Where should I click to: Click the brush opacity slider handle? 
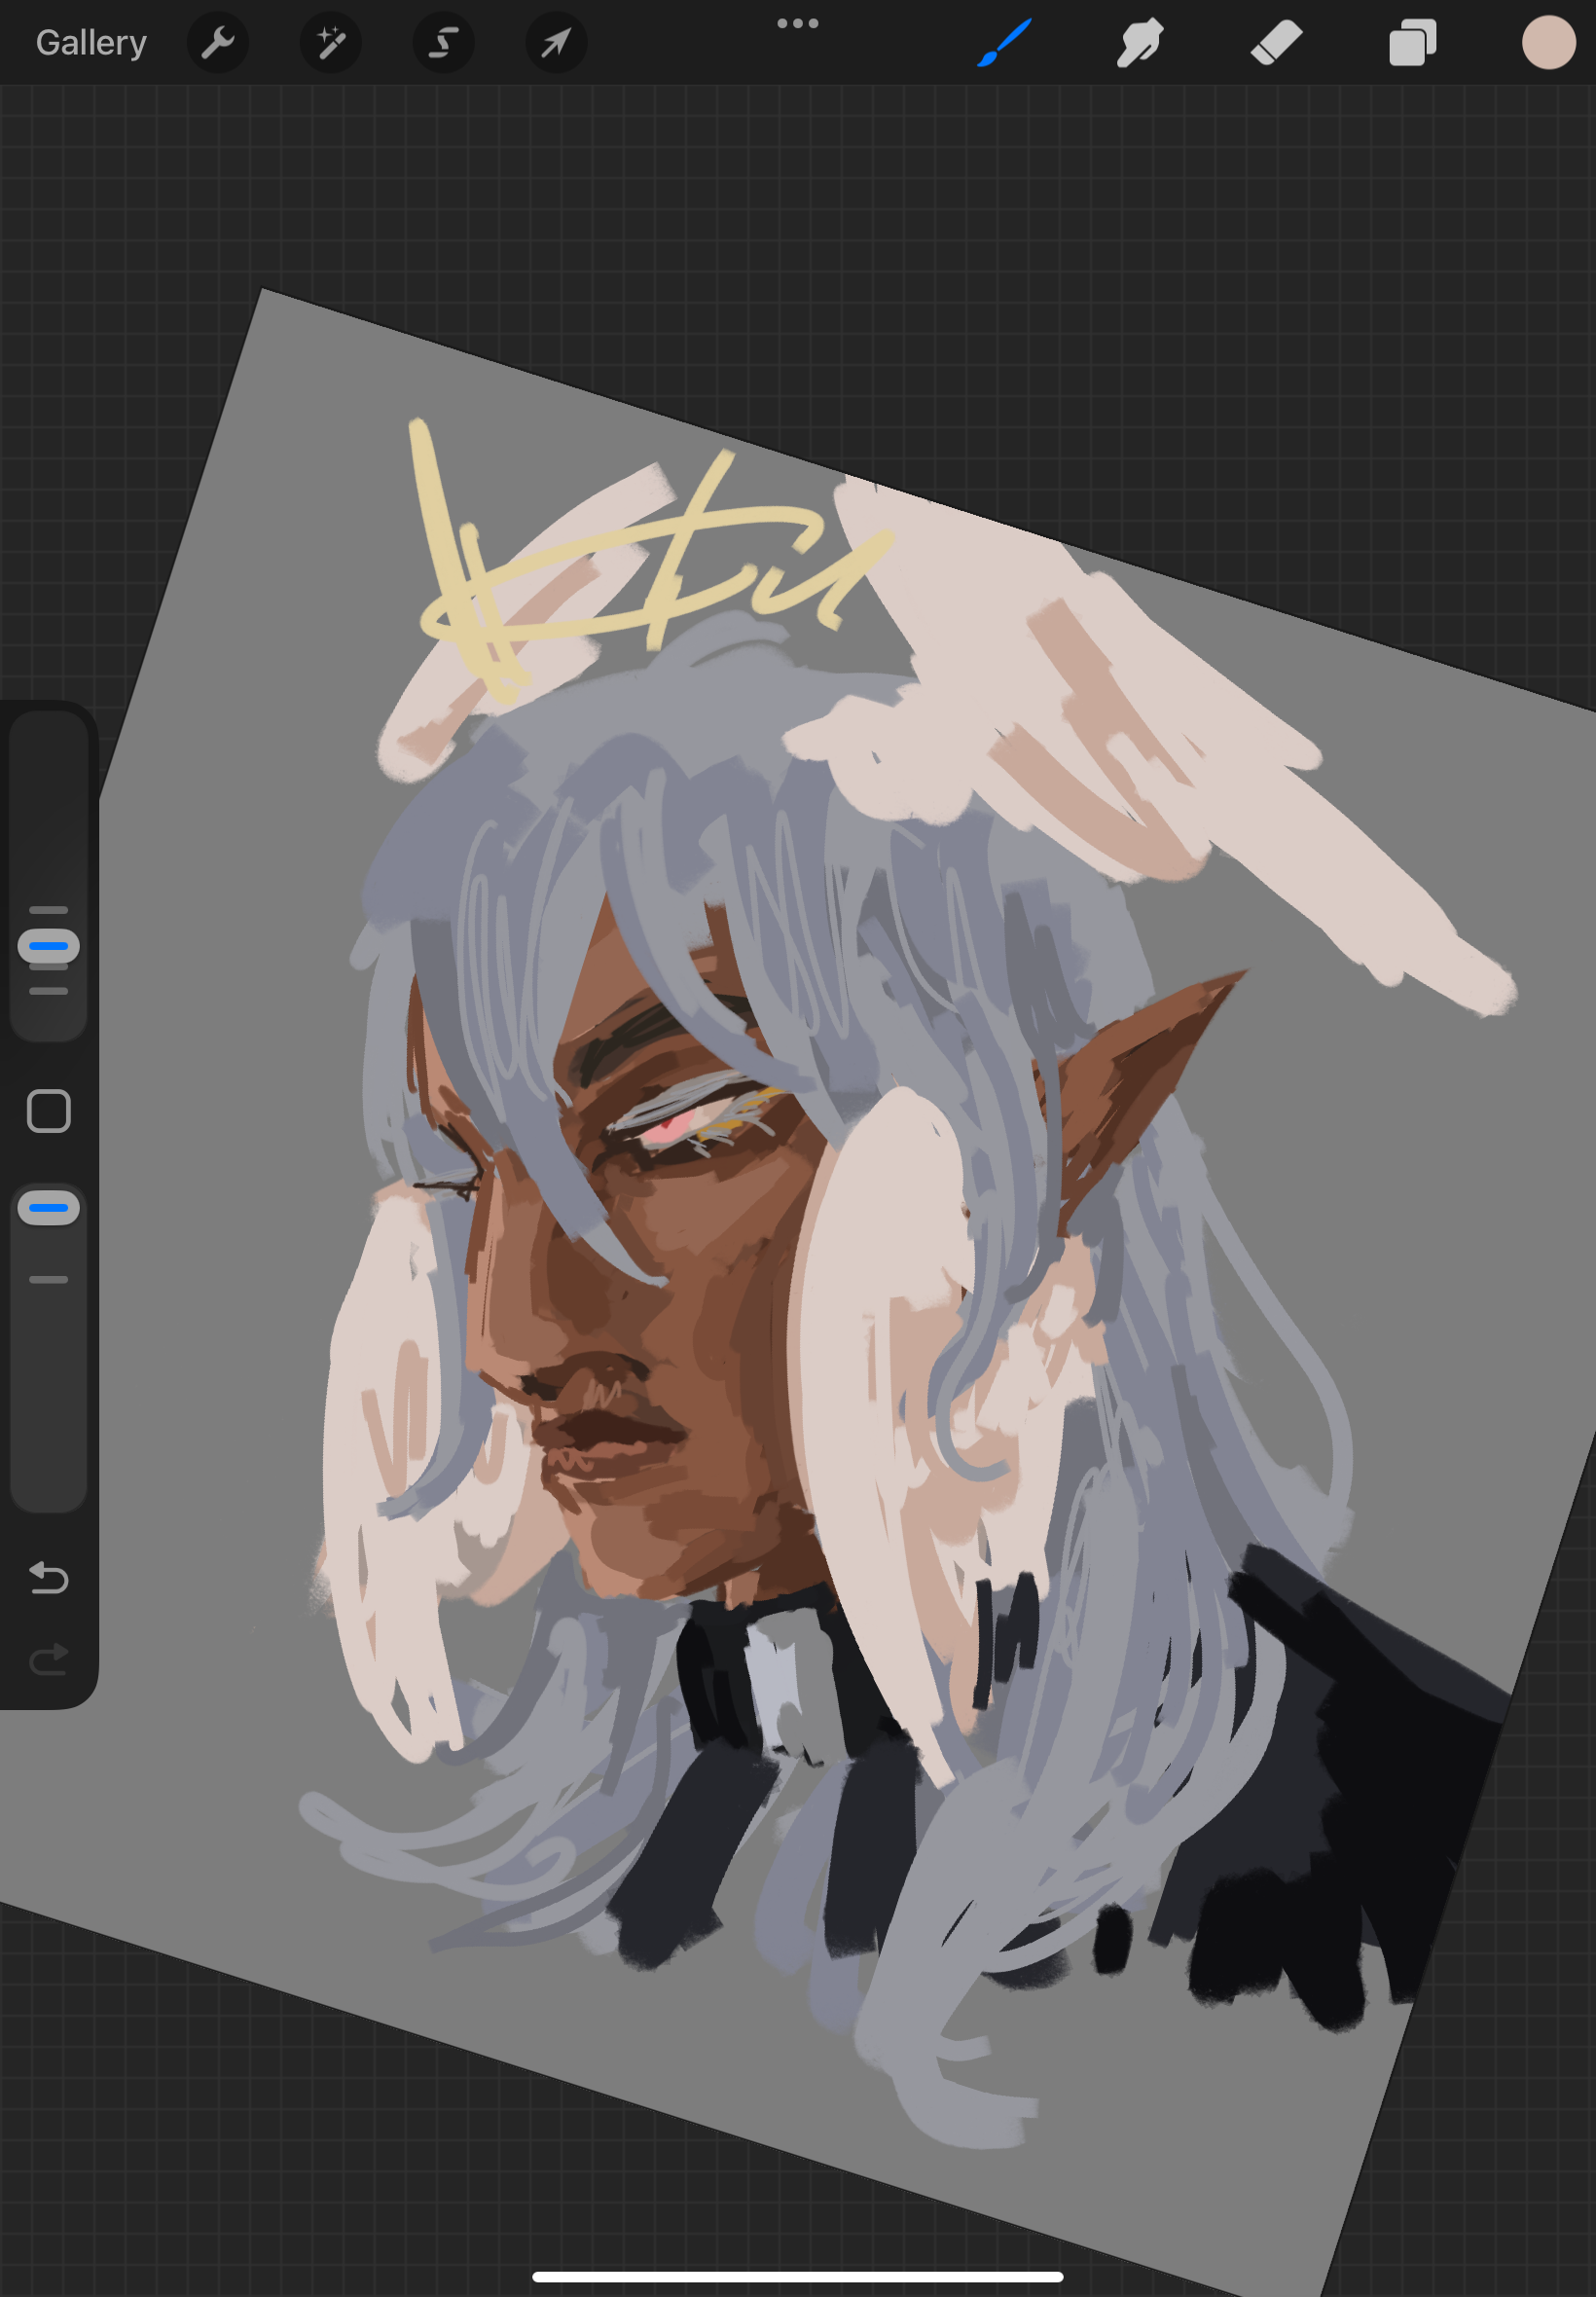(x=48, y=1208)
